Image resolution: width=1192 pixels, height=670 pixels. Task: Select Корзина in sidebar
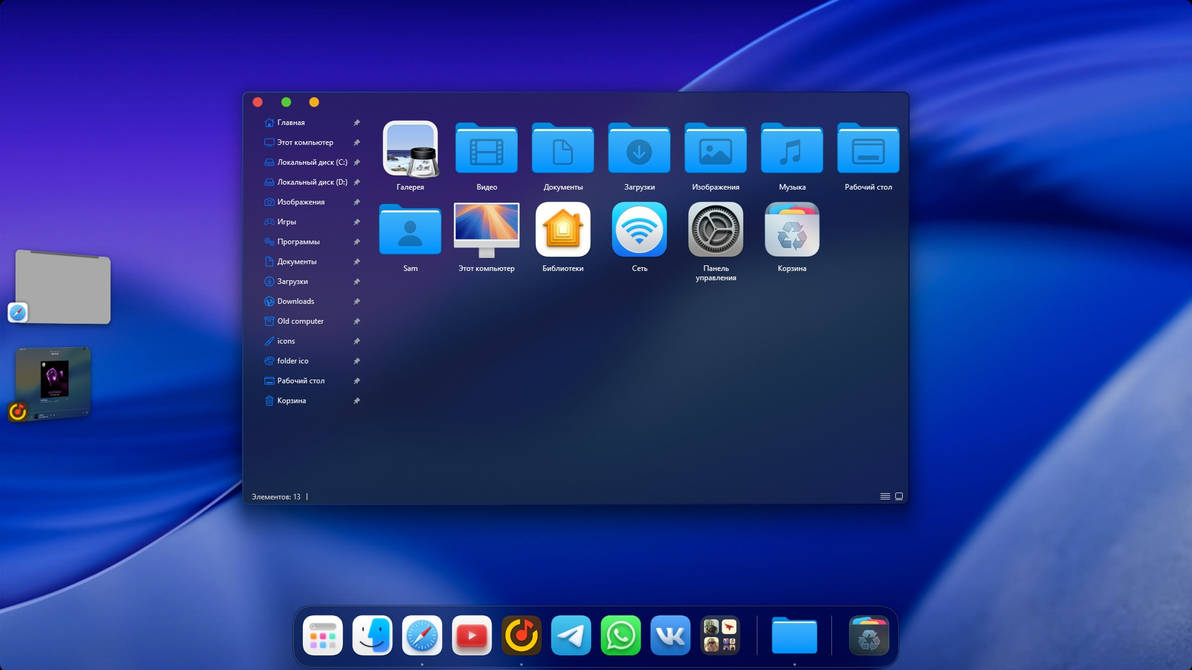291,401
